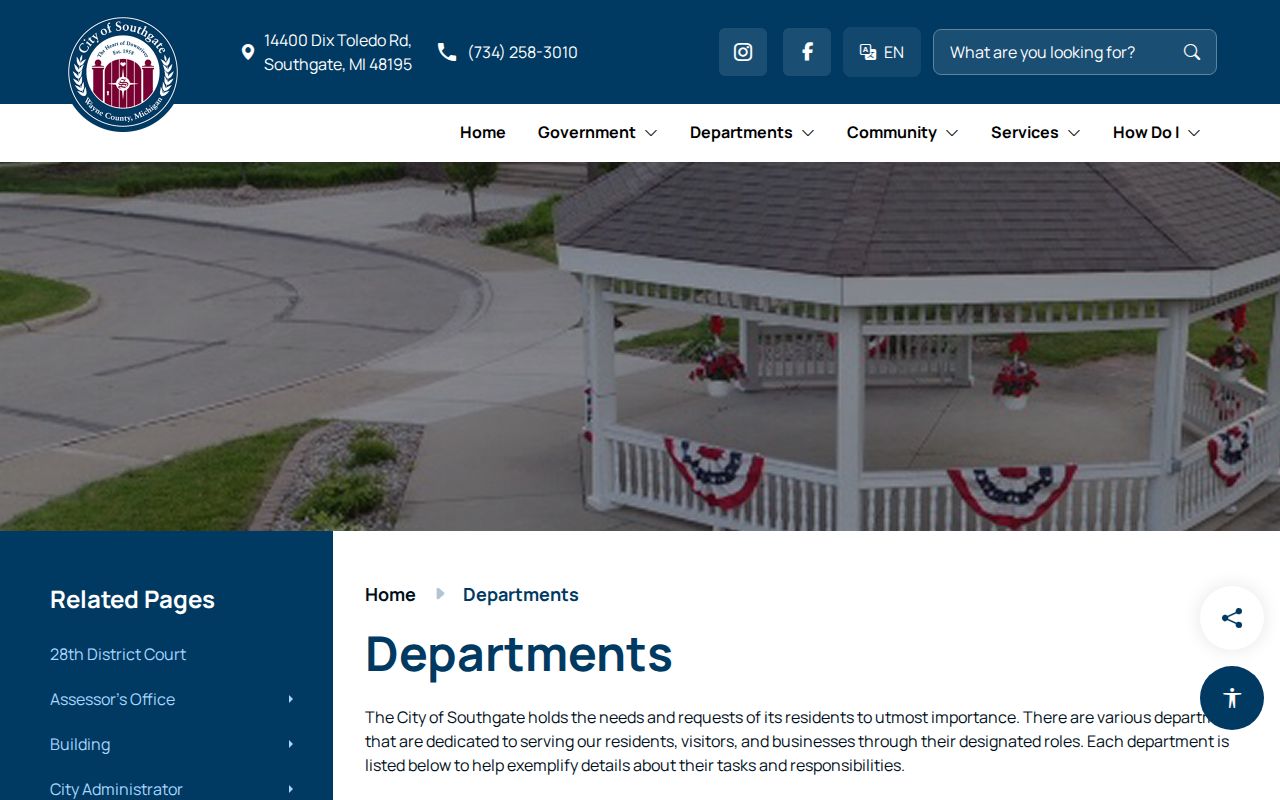Expand the Assessor's Office submenu arrow
The height and width of the screenshot is (800, 1280).
point(291,699)
